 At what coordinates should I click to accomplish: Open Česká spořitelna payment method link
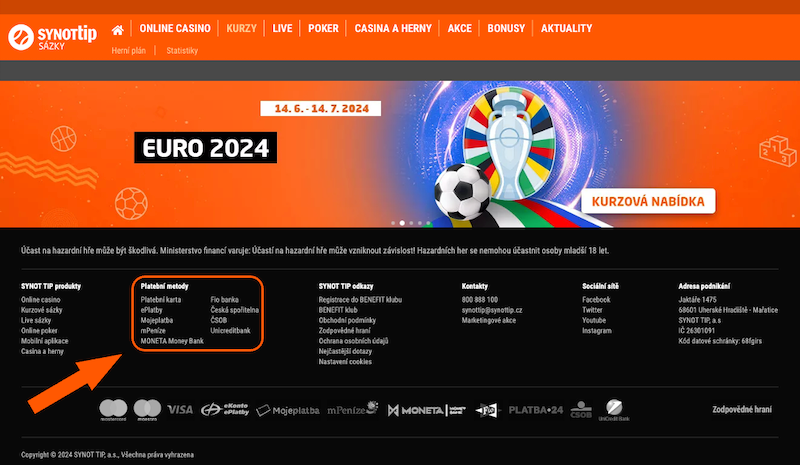click(235, 310)
